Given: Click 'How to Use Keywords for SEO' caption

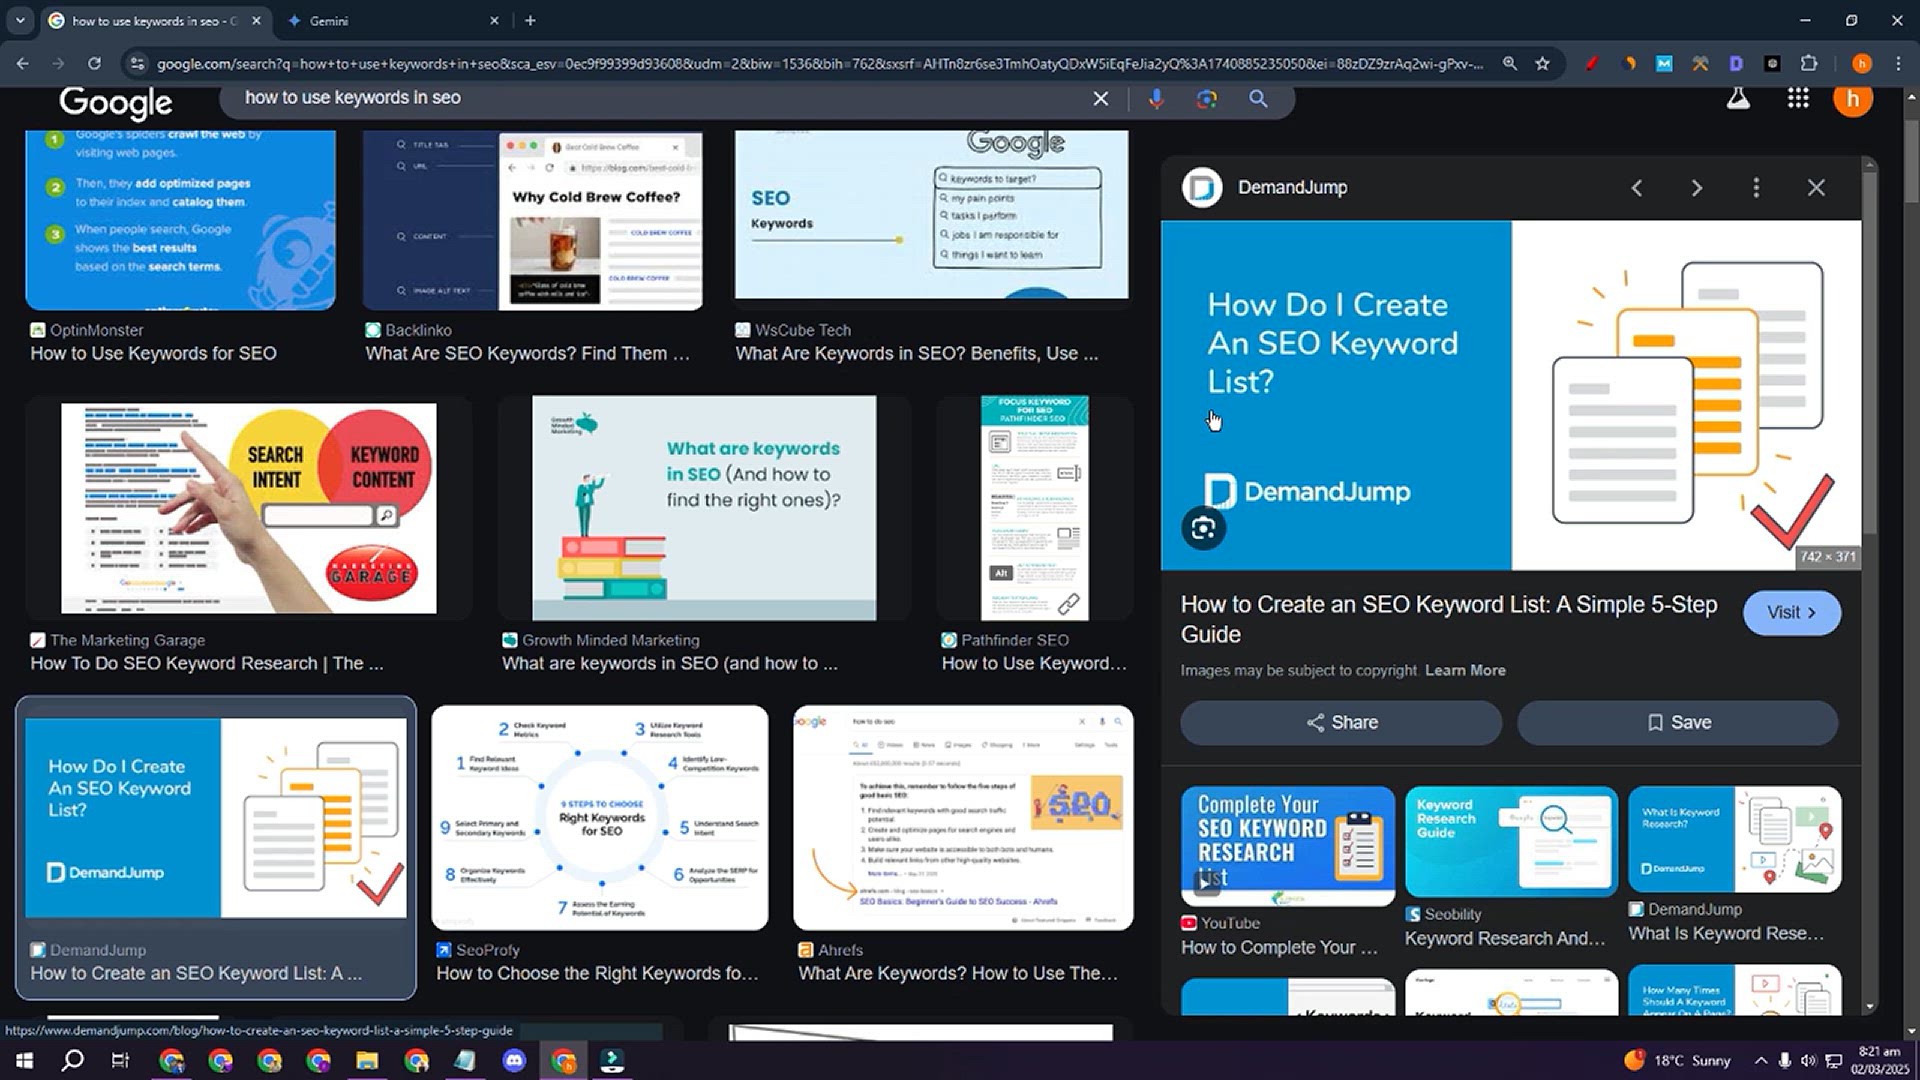Looking at the screenshot, I should (153, 353).
